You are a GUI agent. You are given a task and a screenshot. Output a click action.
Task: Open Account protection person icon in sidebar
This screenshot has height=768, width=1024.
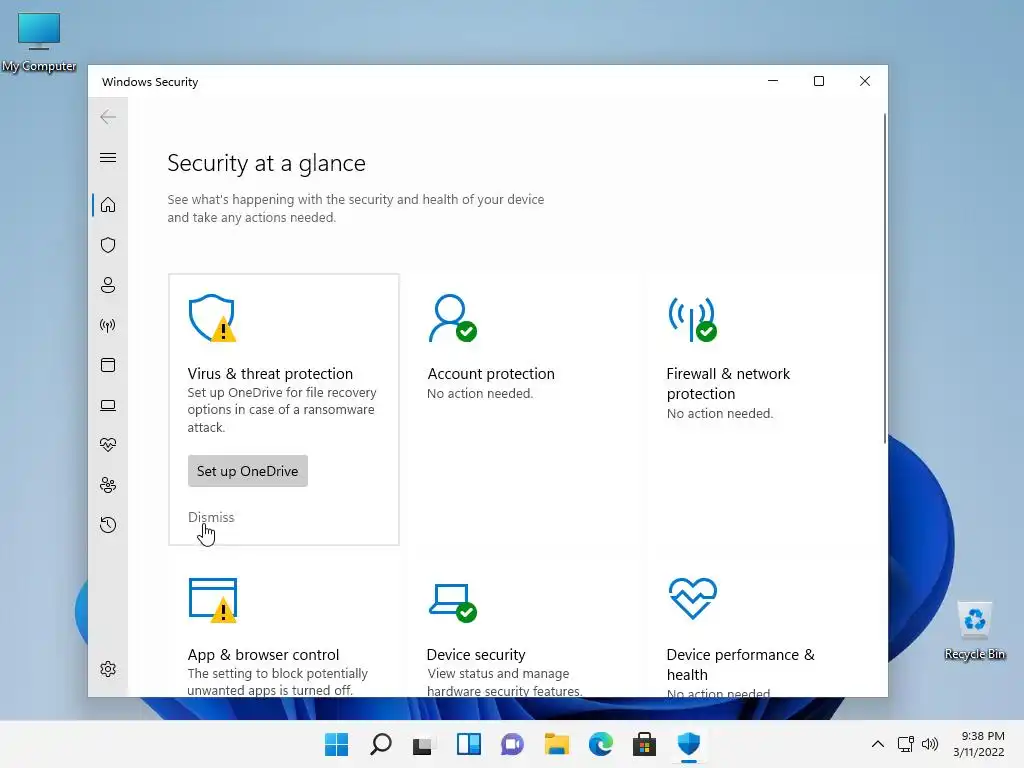tap(108, 285)
